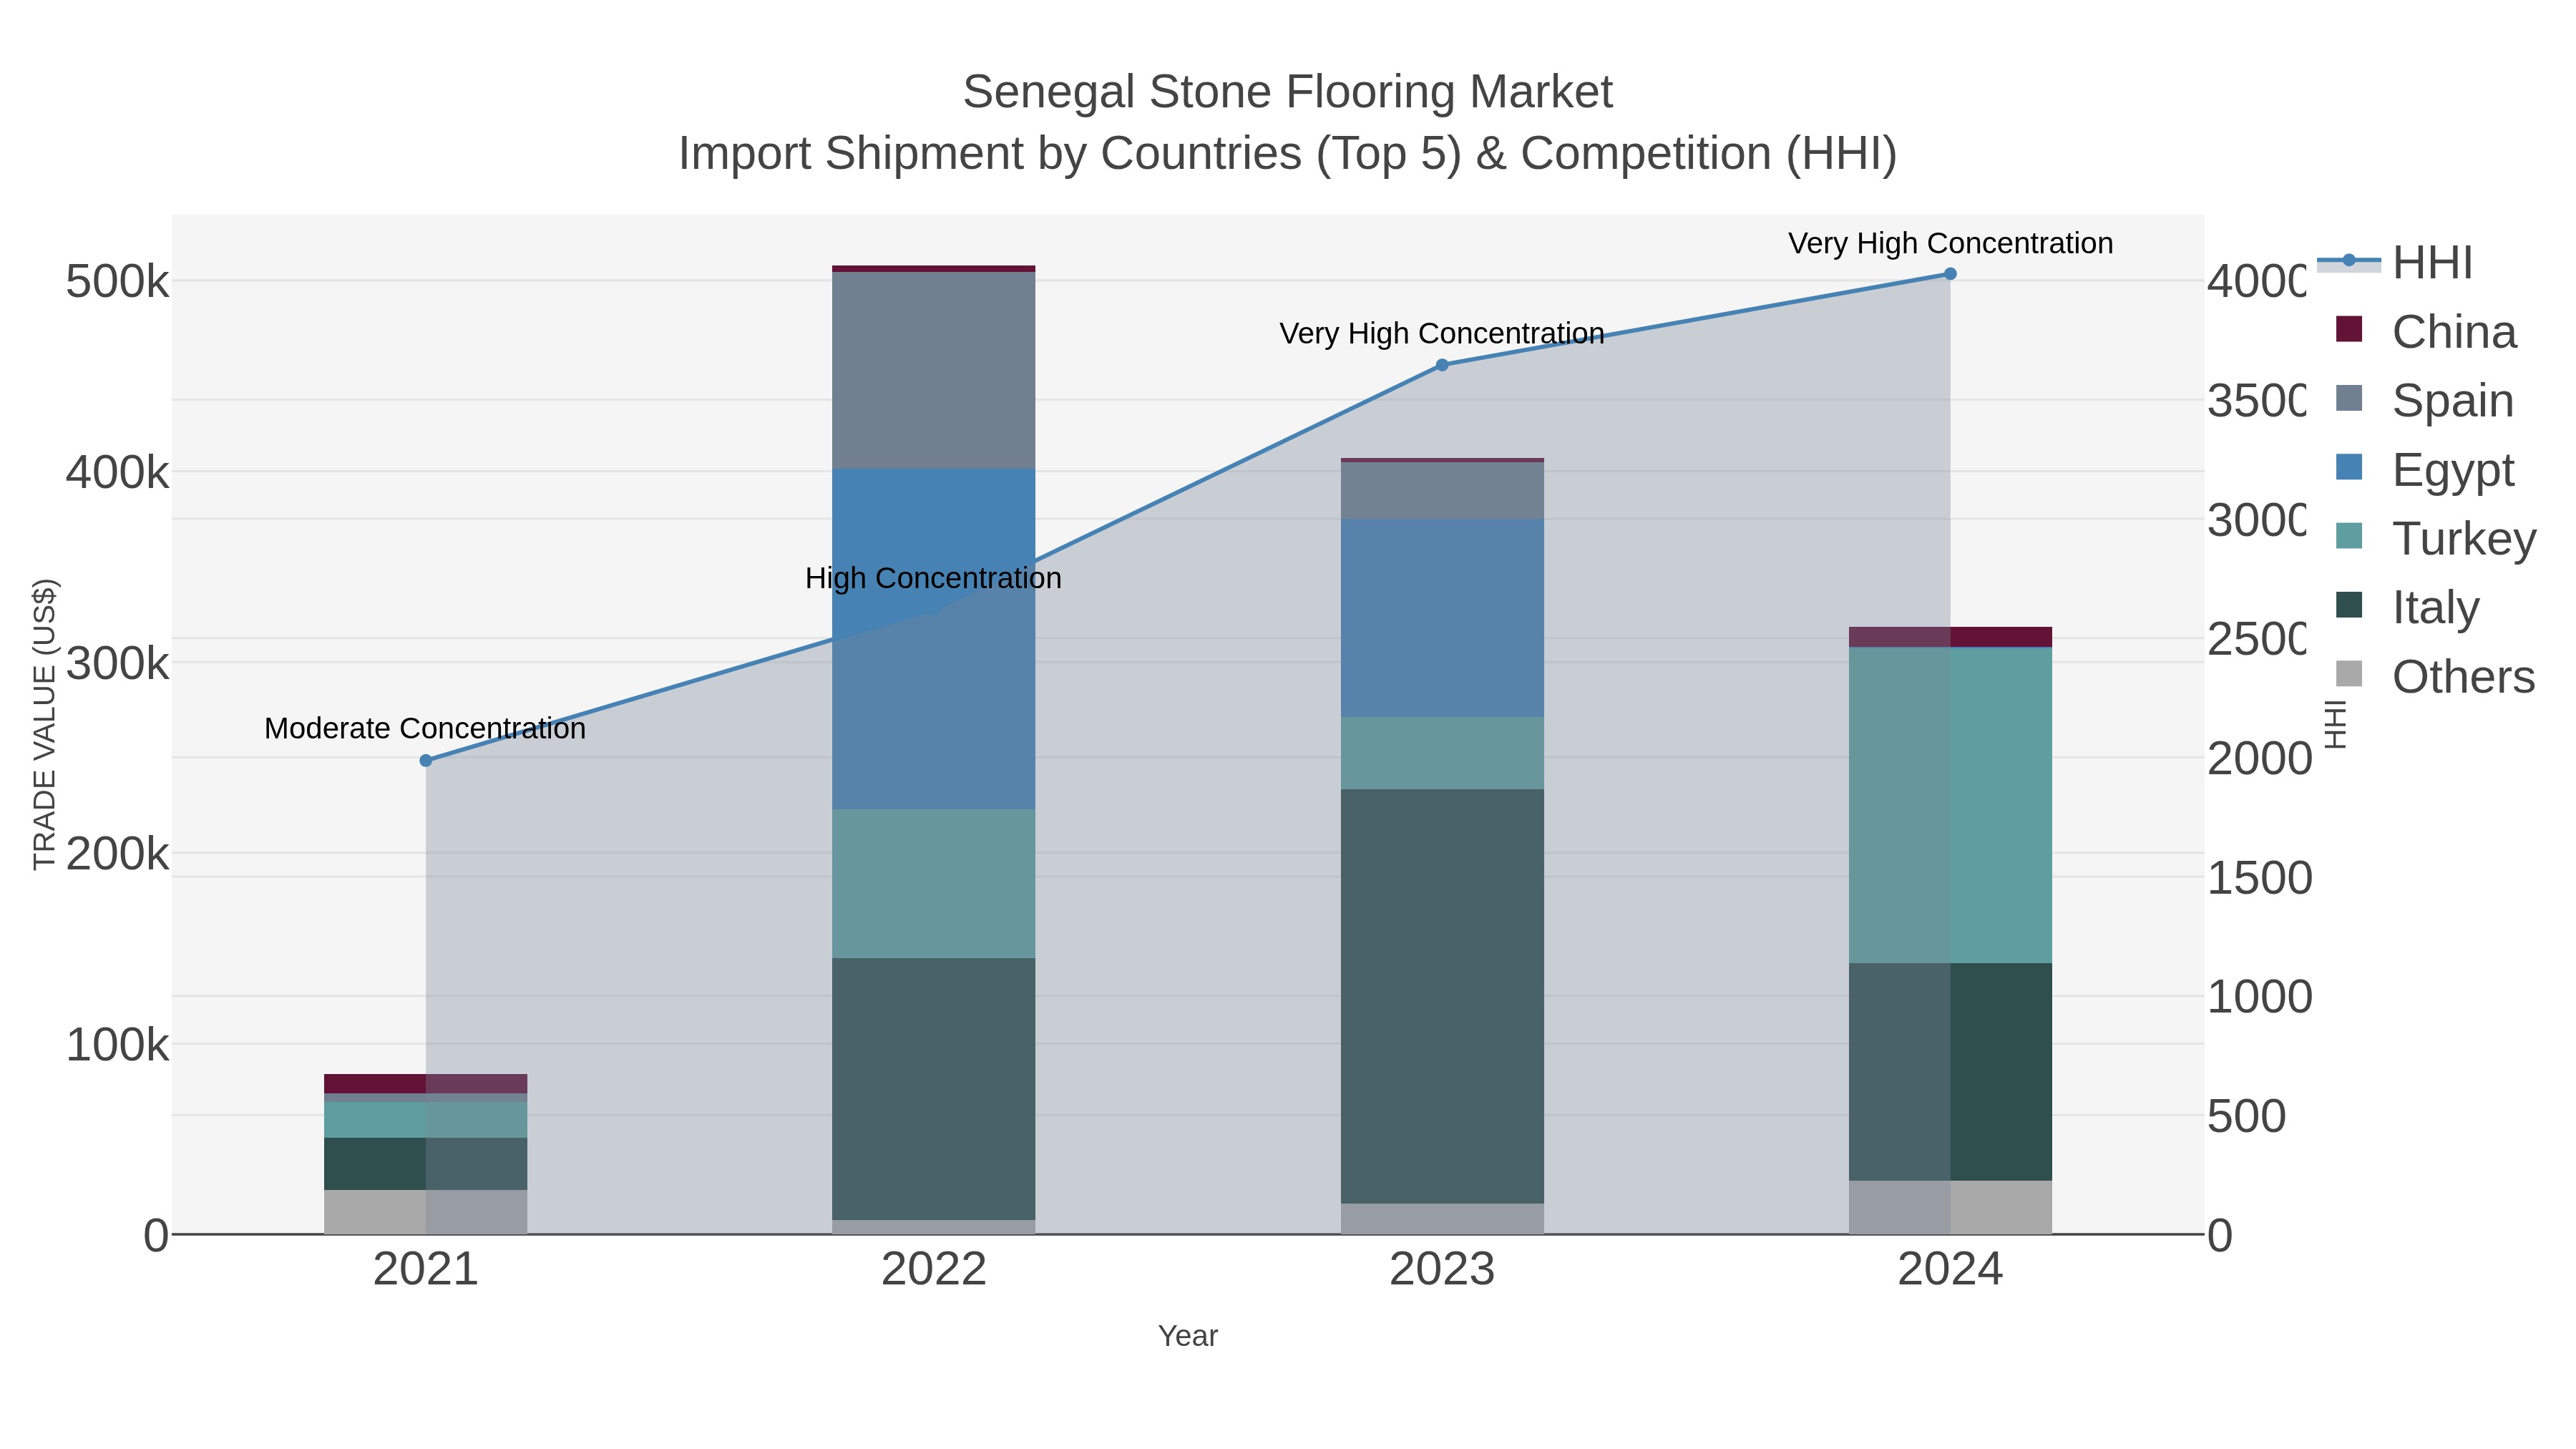This screenshot has height=1449, width=2576.
Task: Toggle the Others legend entry
Action: click(x=2435, y=676)
